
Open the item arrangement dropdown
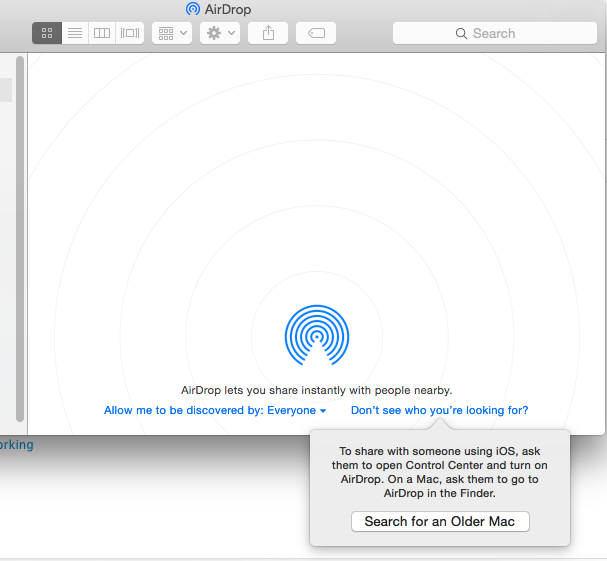pyautogui.click(x=172, y=33)
